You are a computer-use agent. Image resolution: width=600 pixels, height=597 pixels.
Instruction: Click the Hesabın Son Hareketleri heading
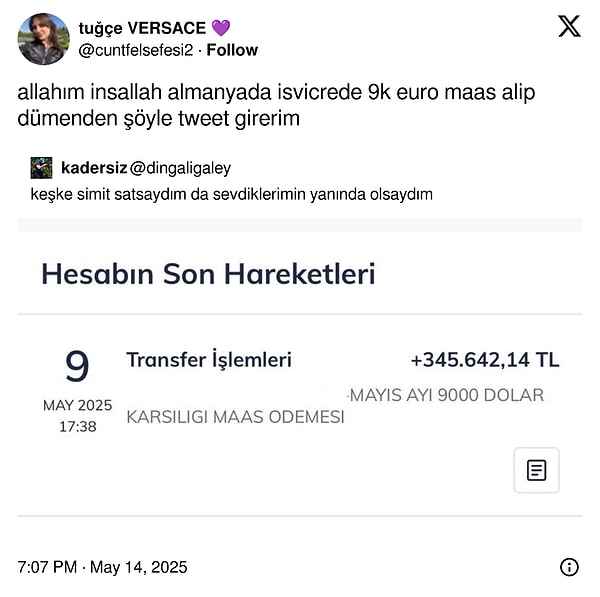point(208,273)
